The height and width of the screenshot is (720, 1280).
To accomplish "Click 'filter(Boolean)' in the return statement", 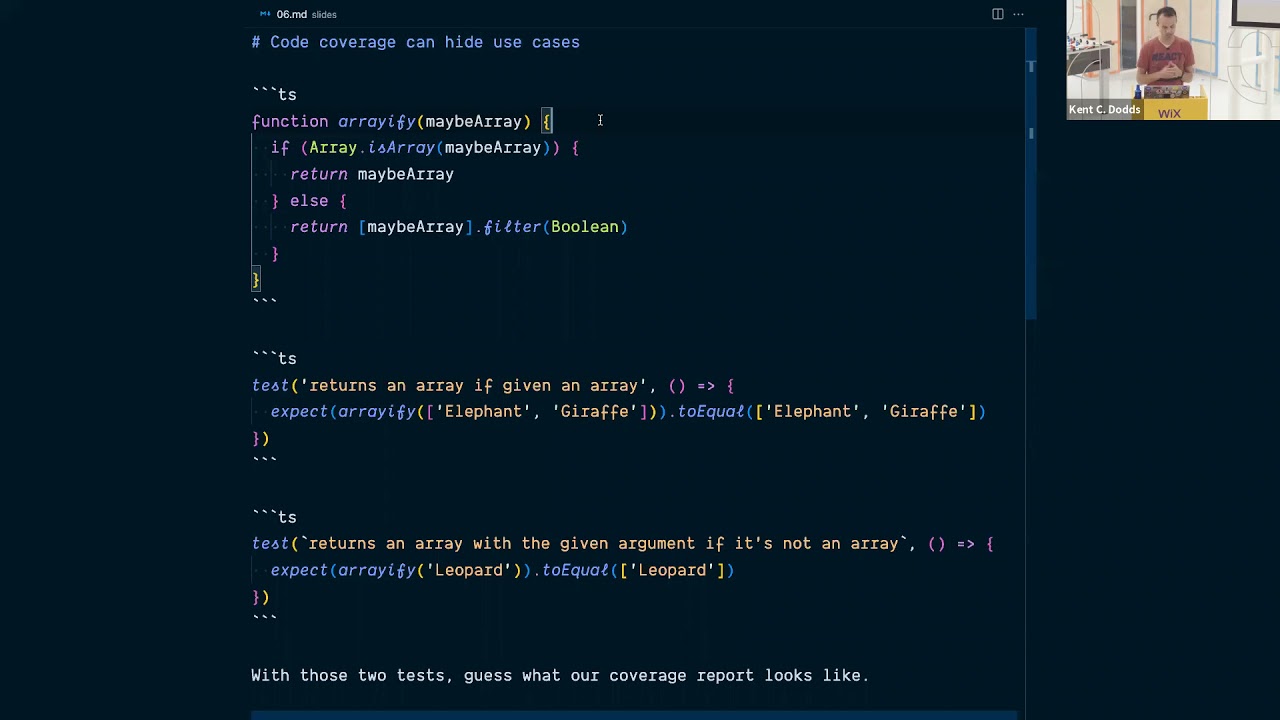I will (555, 227).
